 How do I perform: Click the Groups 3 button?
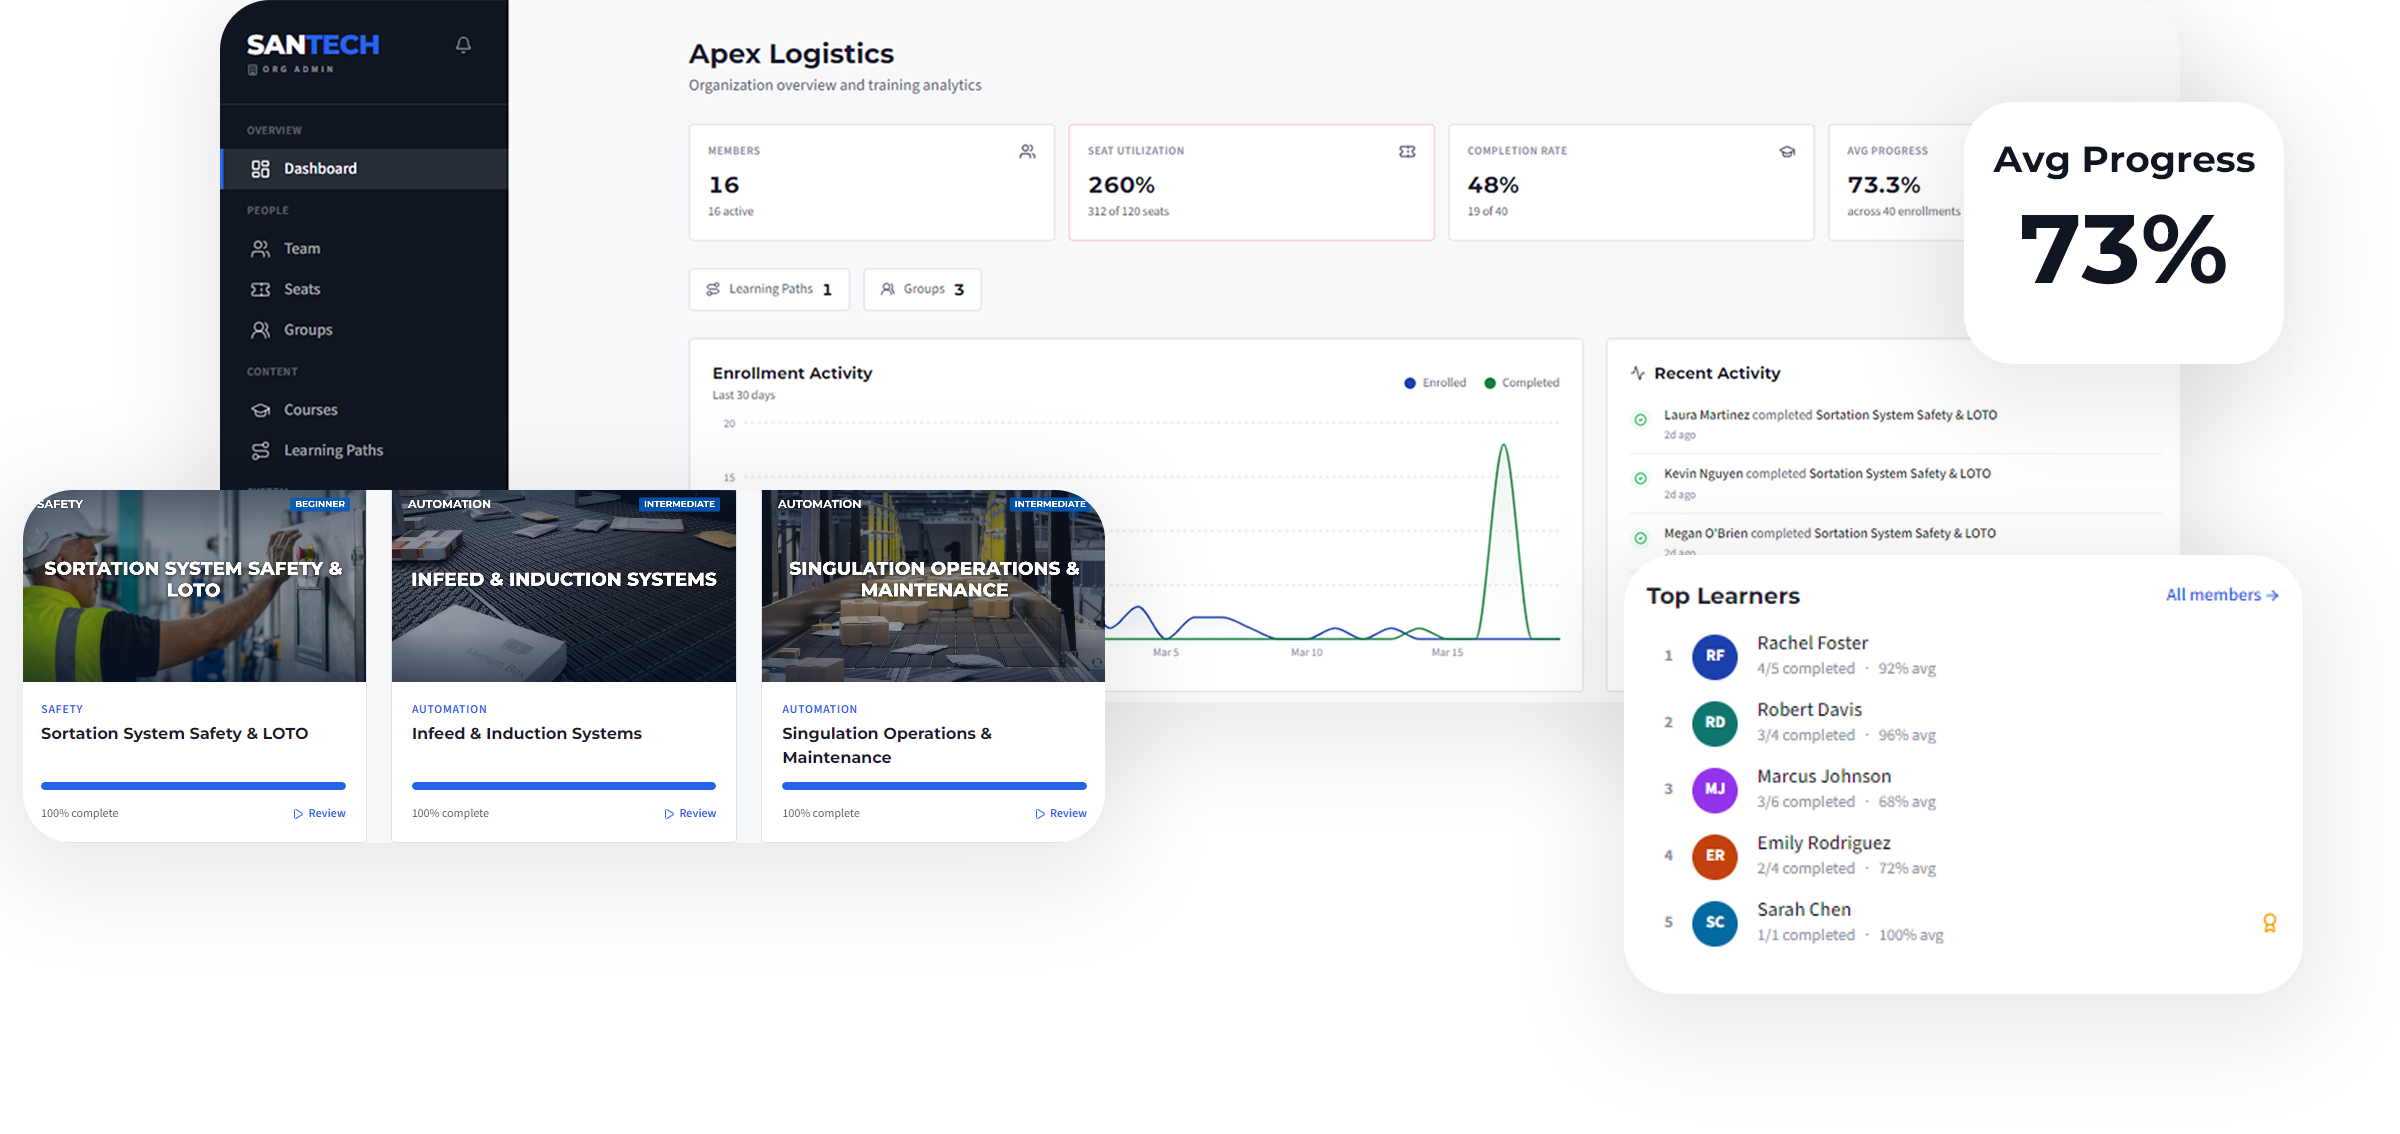coord(922,290)
